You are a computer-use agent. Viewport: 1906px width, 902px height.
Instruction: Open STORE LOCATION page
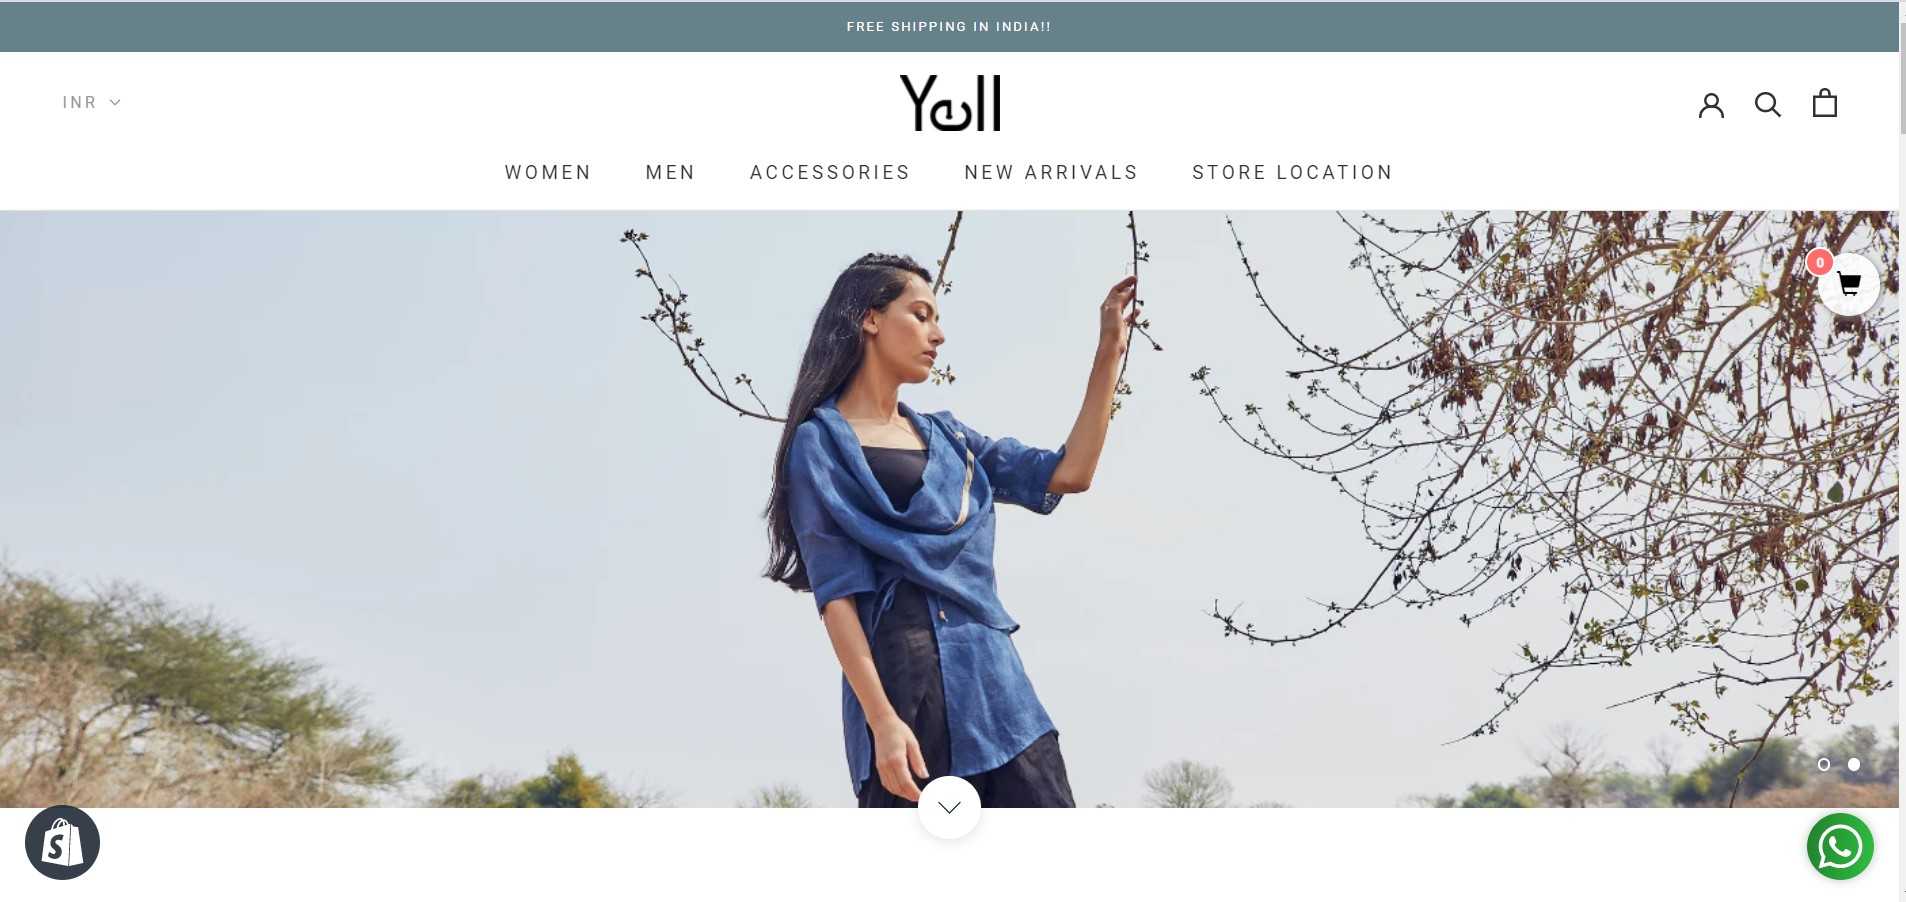tap(1293, 172)
